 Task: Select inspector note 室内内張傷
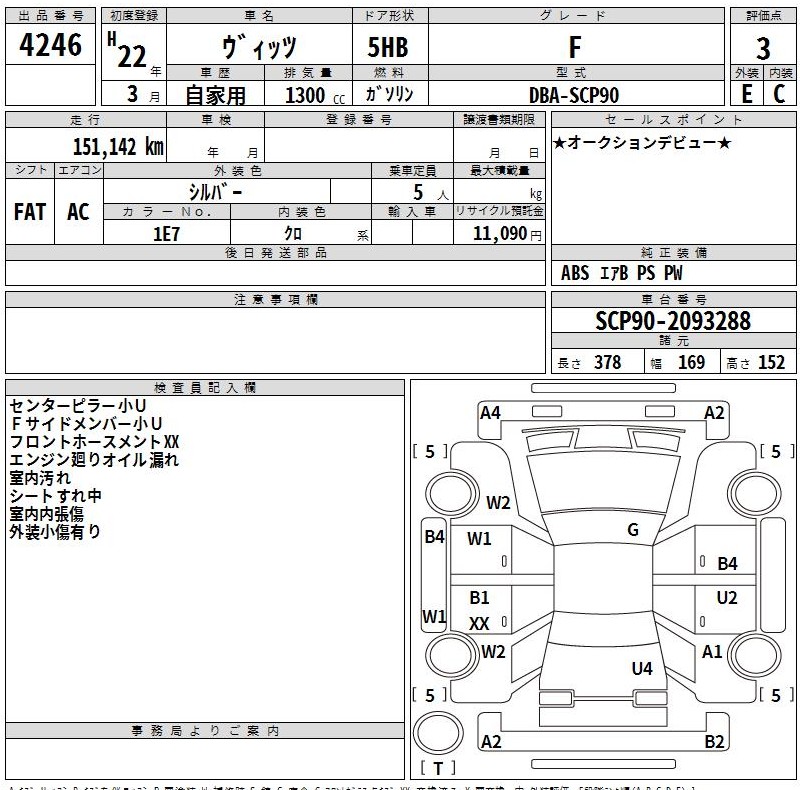(x=46, y=513)
